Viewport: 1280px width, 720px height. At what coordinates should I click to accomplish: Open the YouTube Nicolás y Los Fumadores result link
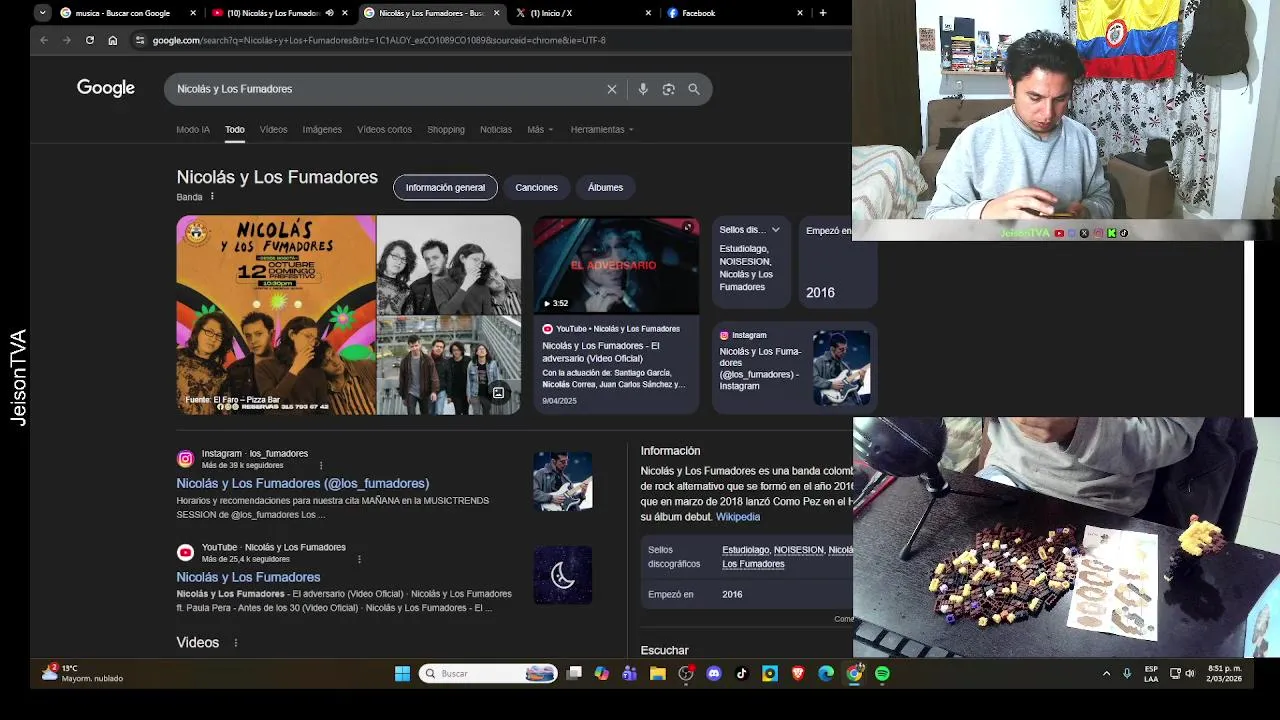[x=248, y=577]
